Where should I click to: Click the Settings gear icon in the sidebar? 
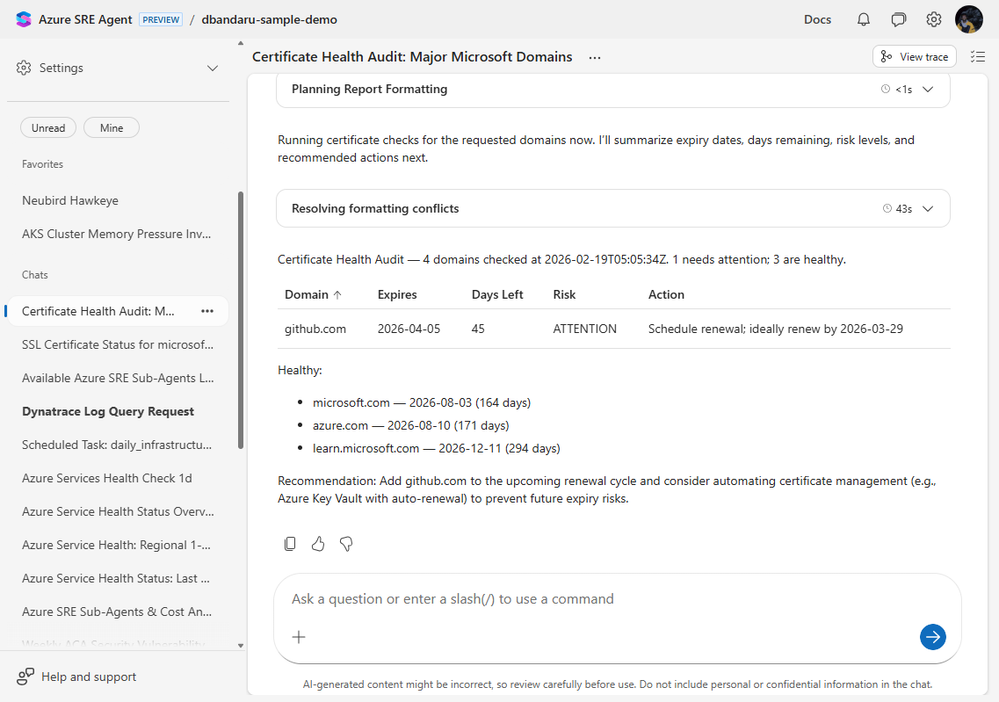(24, 68)
